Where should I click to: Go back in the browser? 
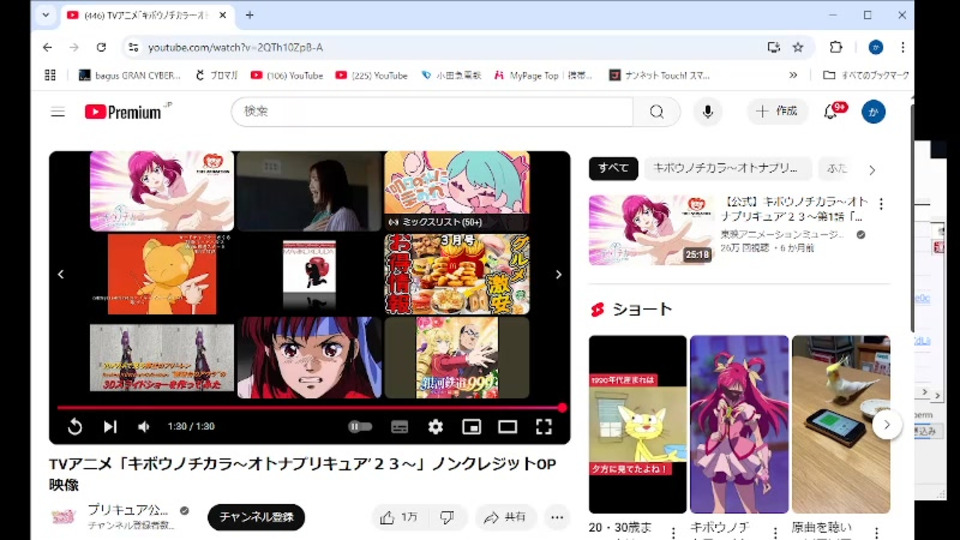[x=47, y=47]
